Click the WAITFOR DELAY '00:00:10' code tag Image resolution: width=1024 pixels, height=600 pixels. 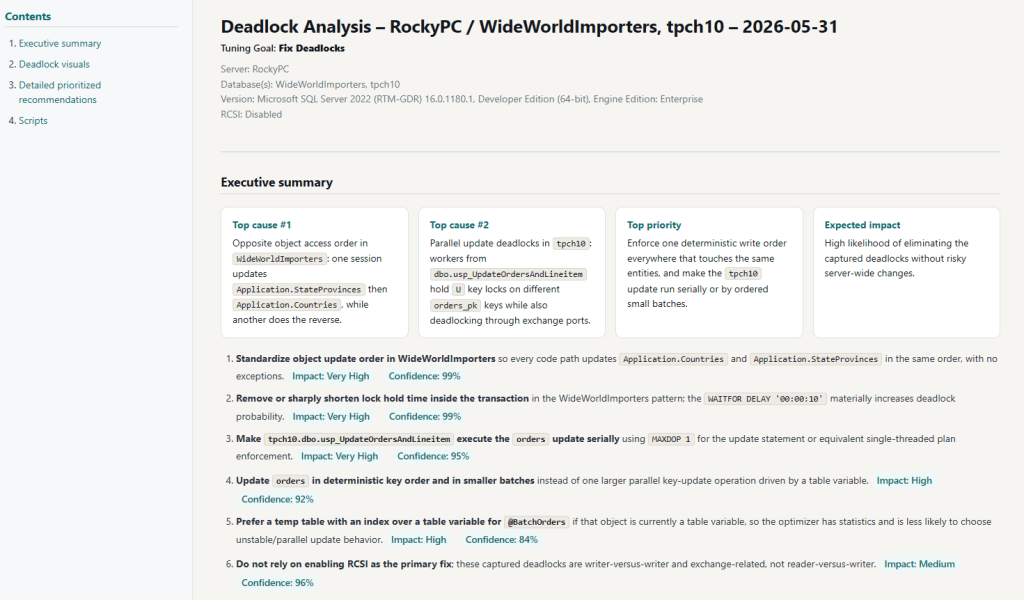coord(765,398)
